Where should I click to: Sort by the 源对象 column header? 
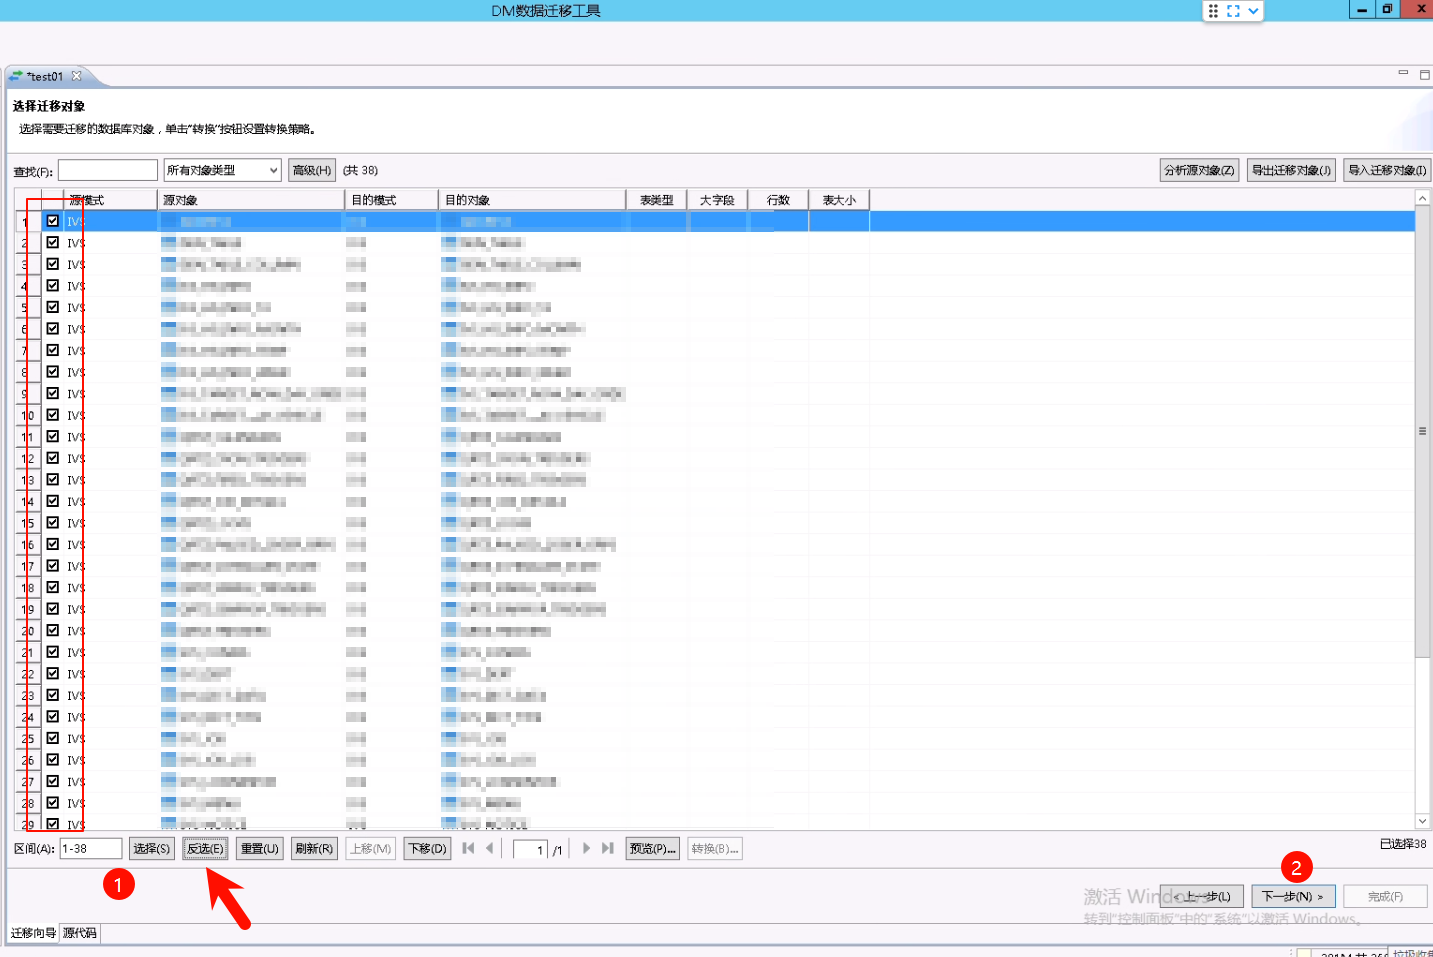pyautogui.click(x=252, y=200)
